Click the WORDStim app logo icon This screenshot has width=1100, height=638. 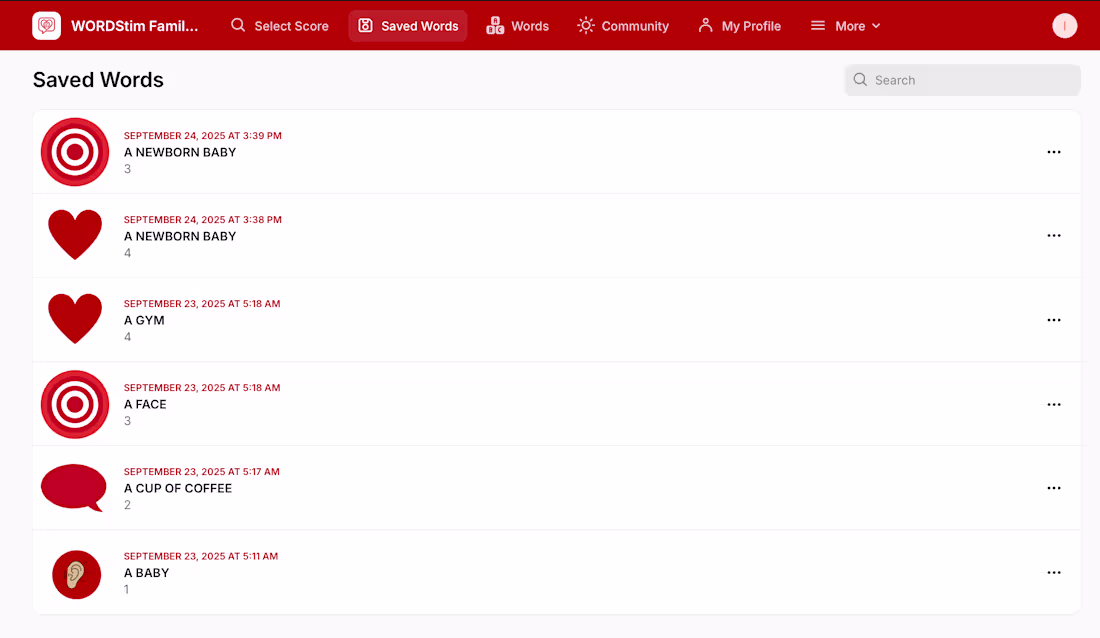pyautogui.click(x=46, y=26)
